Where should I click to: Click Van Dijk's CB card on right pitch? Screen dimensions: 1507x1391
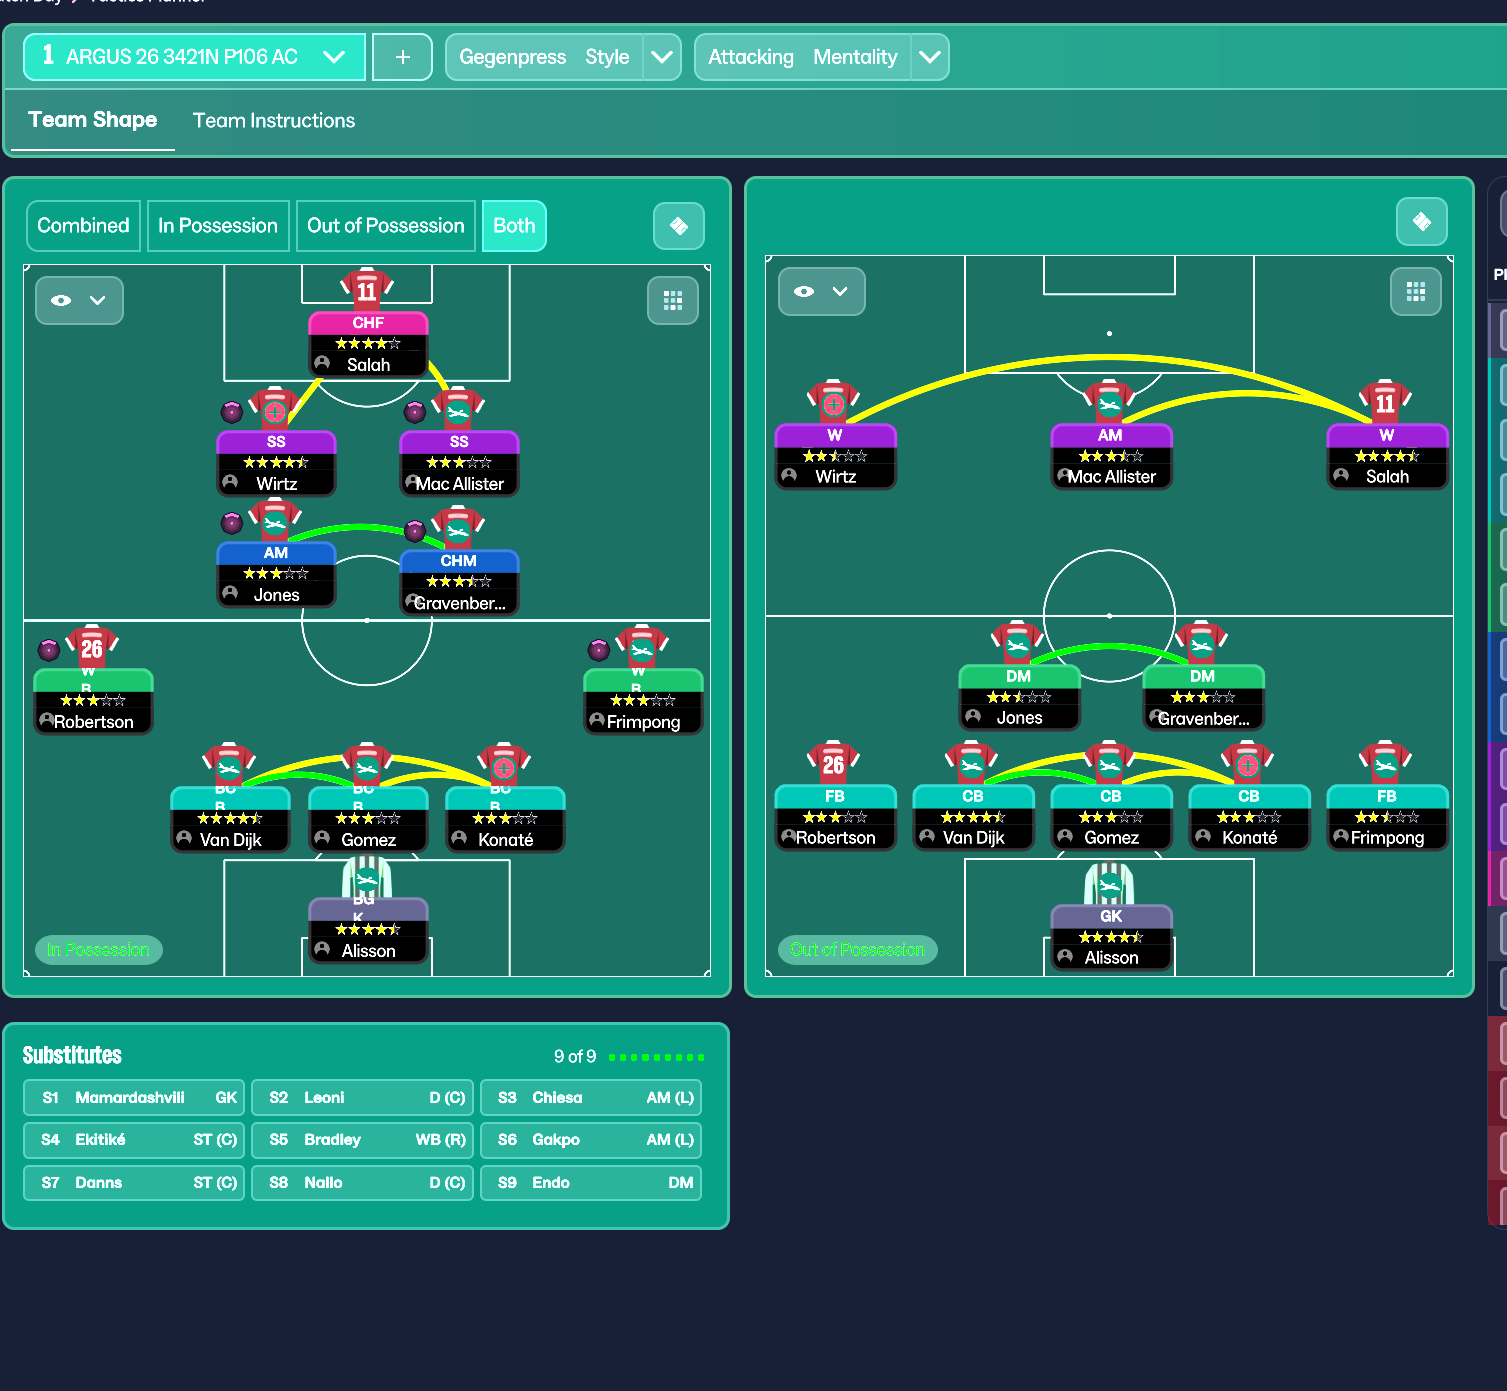[x=972, y=817]
